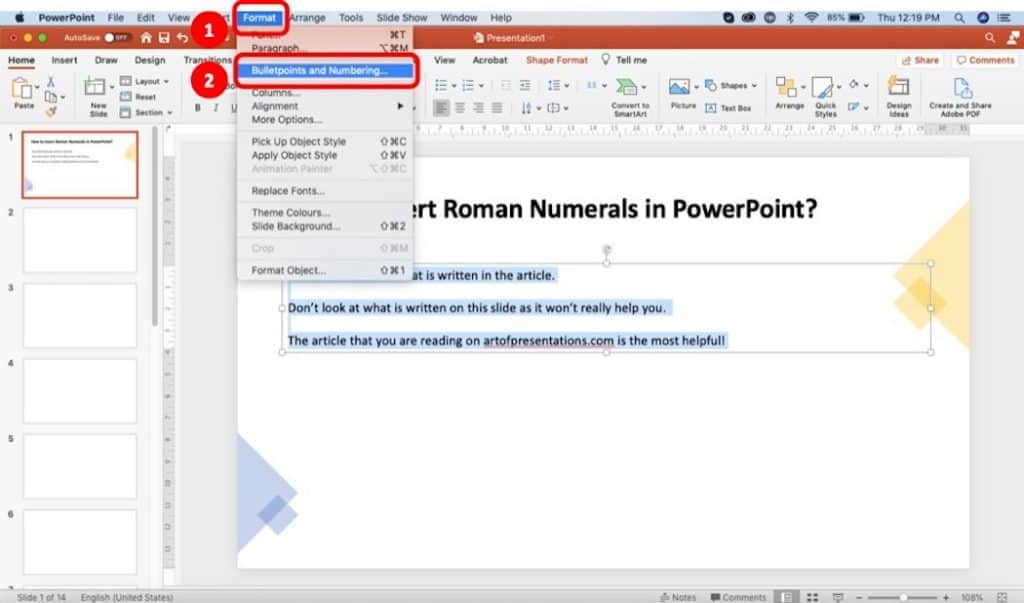Open the bulleted list dropdown arrow

453,86
